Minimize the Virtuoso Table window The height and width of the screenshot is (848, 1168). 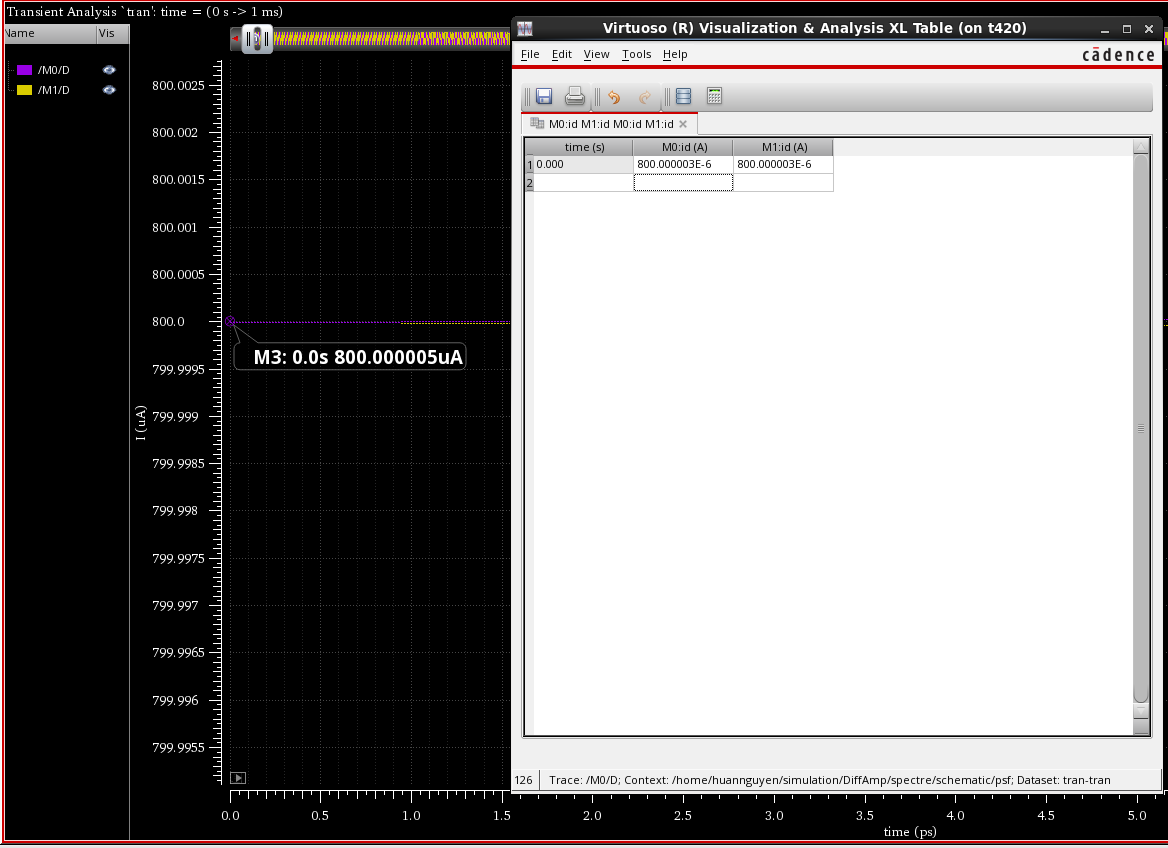[1105, 29]
